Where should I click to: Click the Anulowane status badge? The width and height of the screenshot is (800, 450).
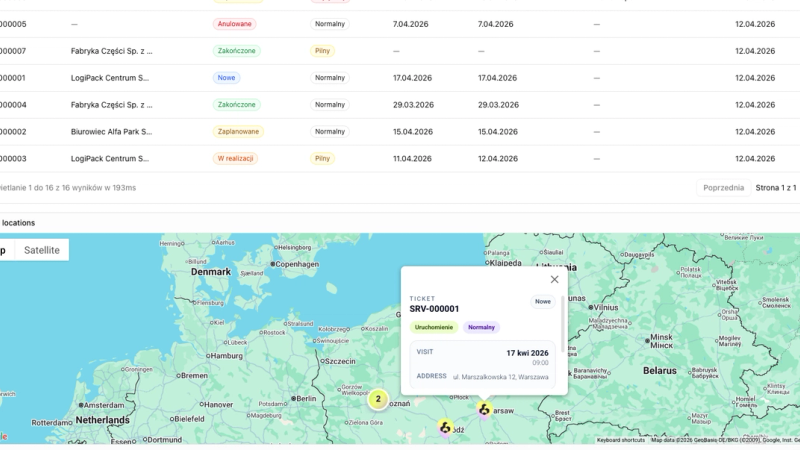click(x=235, y=24)
